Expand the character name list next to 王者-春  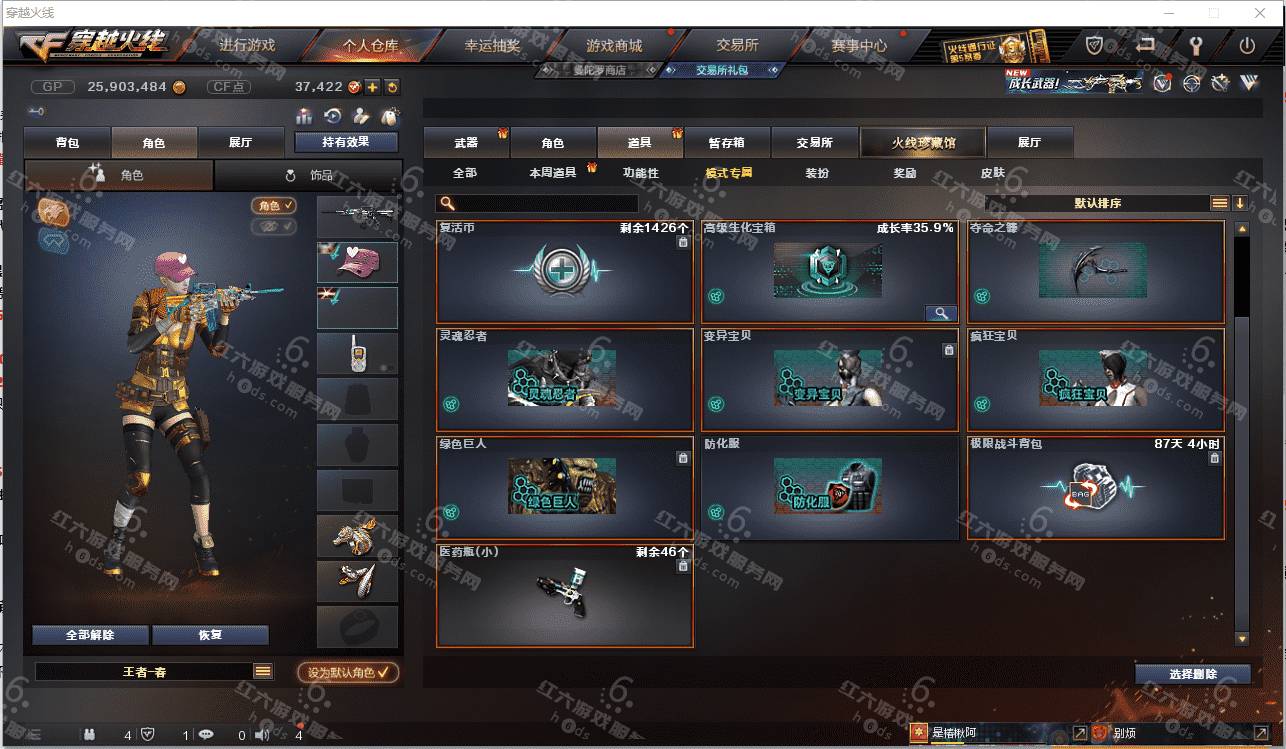263,672
